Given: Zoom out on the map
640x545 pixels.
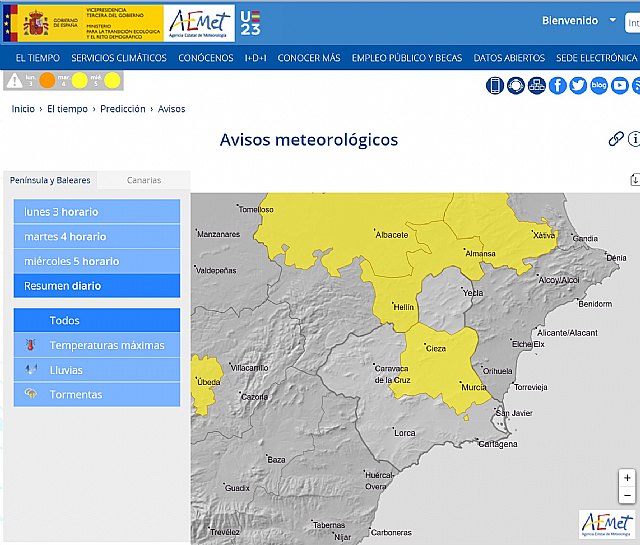Looking at the screenshot, I should [x=627, y=495].
